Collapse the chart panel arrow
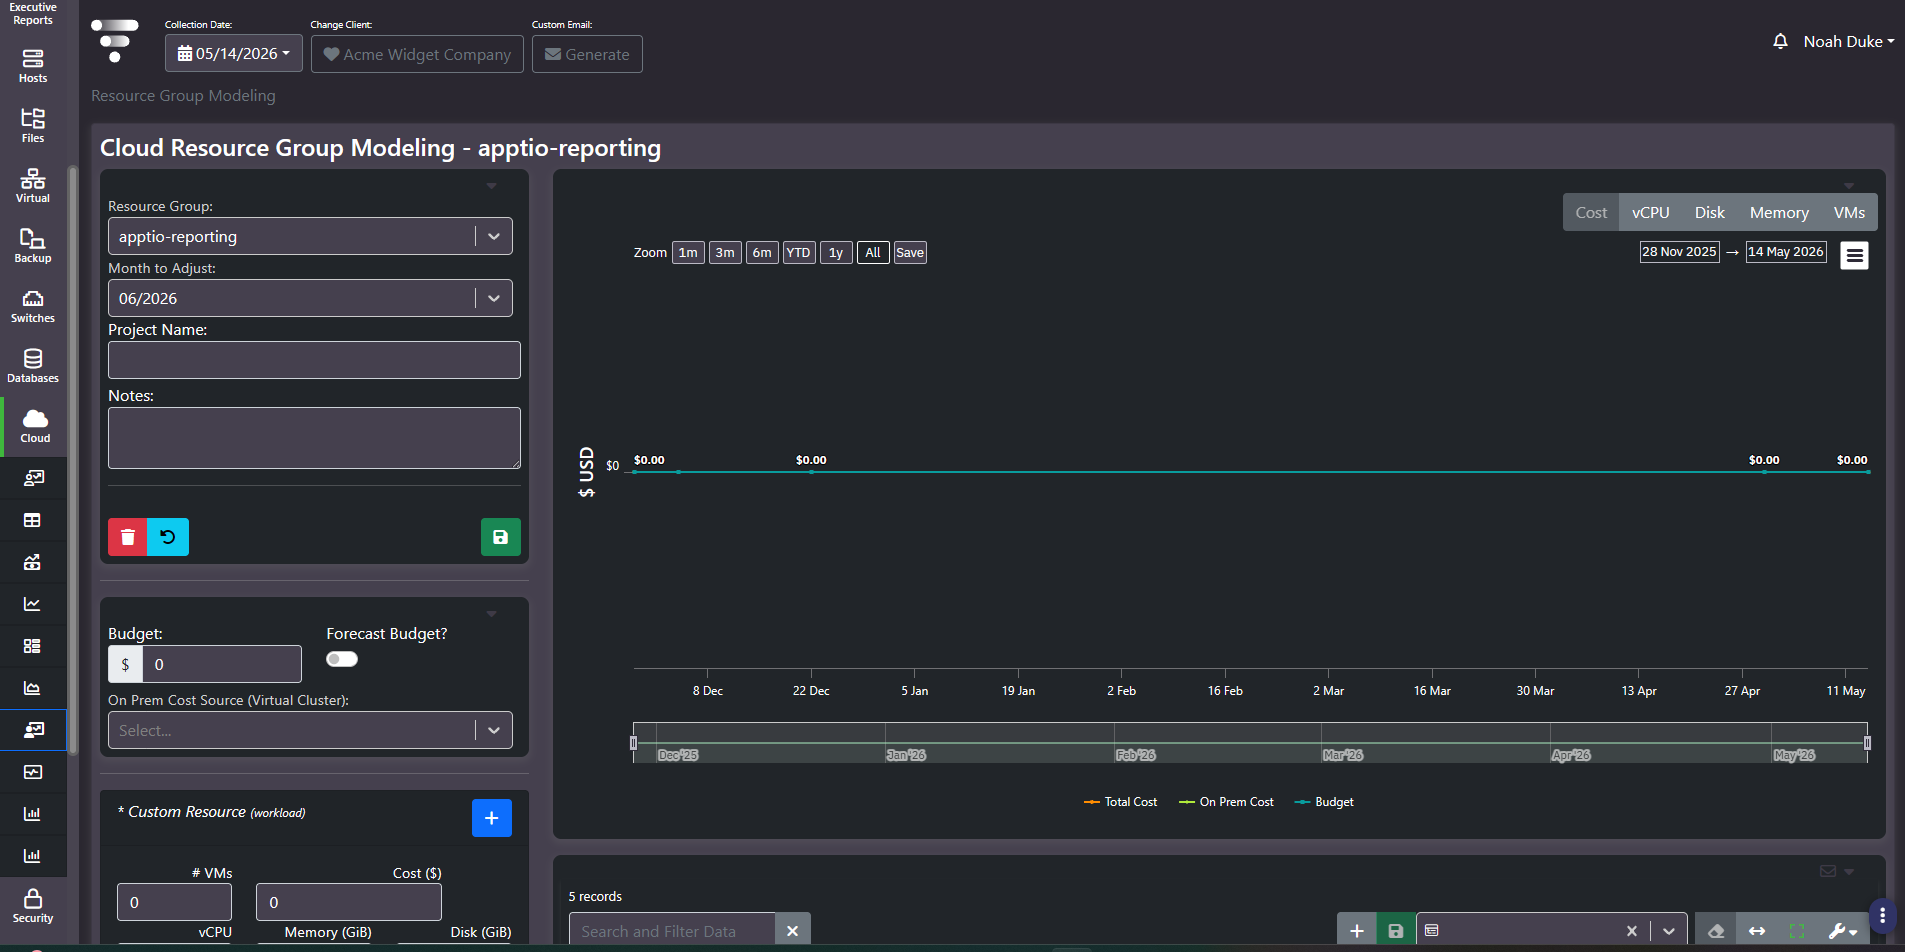Viewport: 1905px width, 952px height. point(1849,186)
